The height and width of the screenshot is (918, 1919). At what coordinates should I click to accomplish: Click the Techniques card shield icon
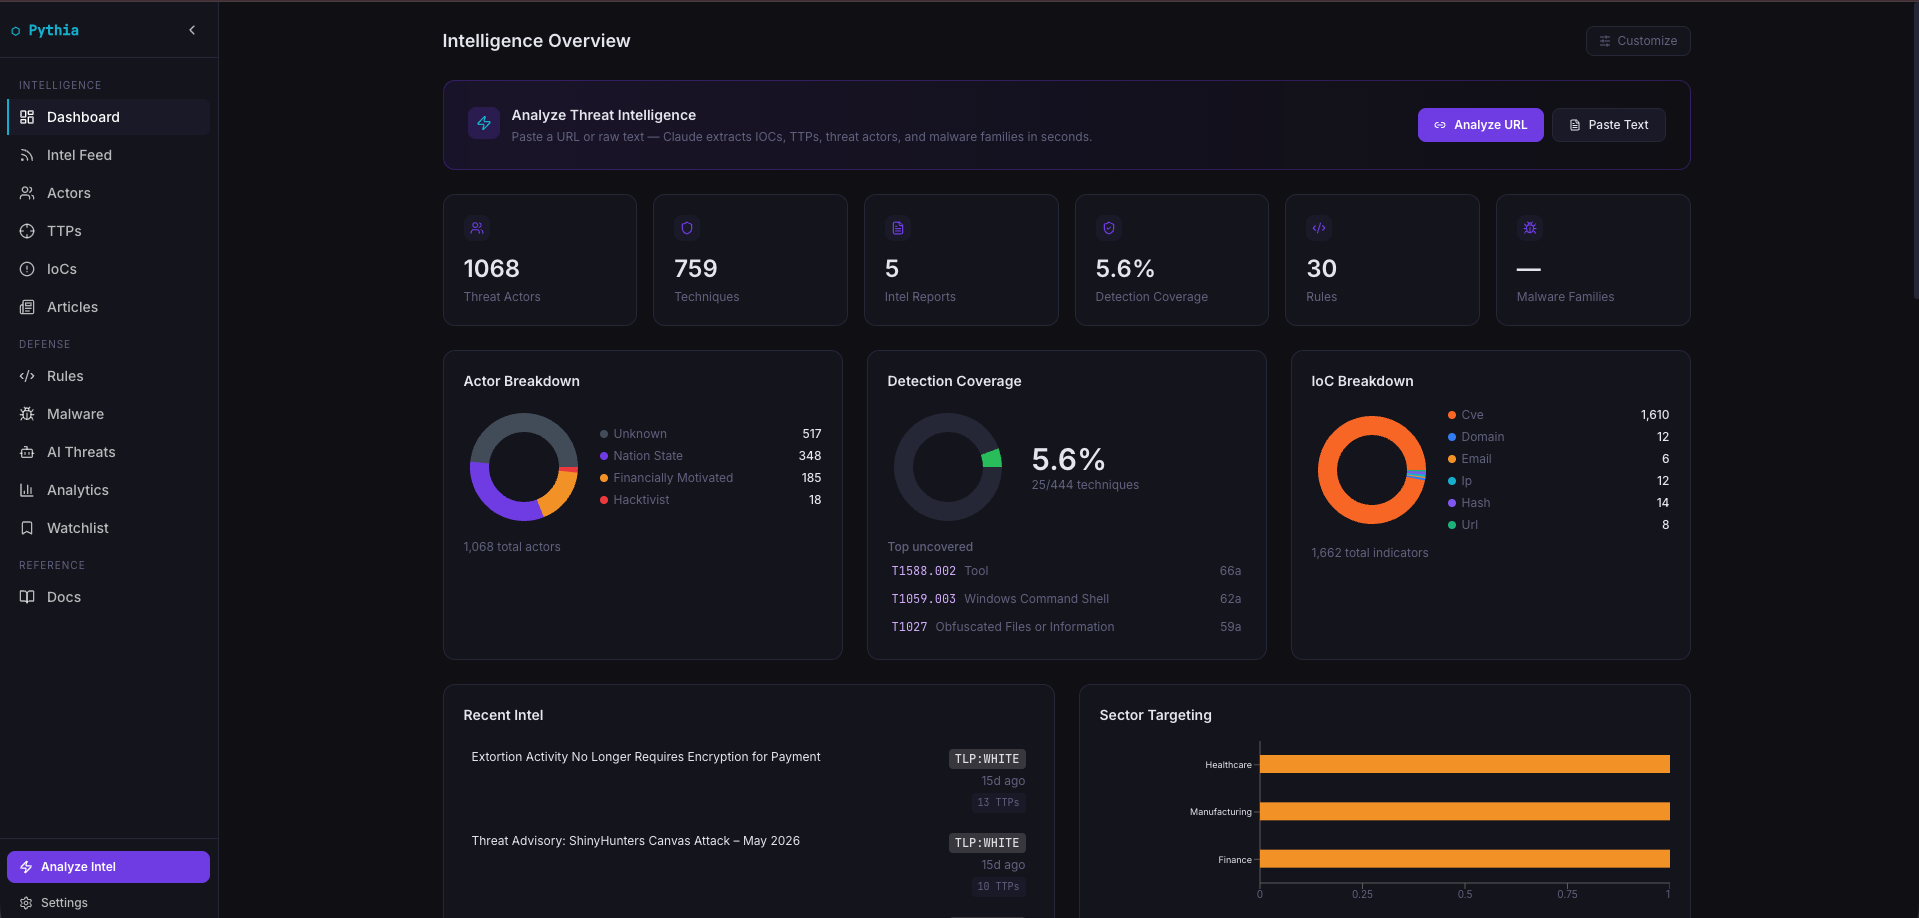point(687,228)
